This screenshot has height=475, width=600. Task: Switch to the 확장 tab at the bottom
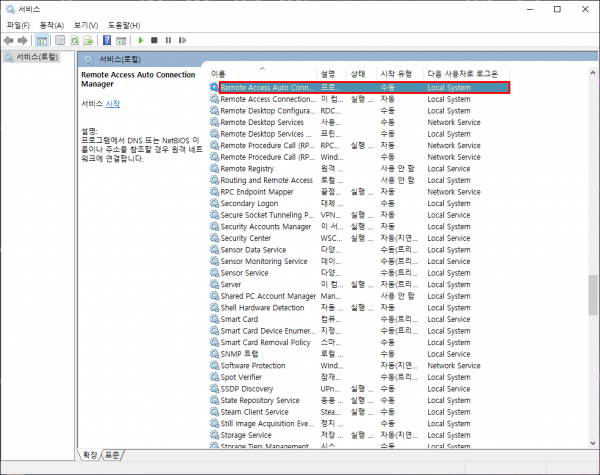coord(91,455)
